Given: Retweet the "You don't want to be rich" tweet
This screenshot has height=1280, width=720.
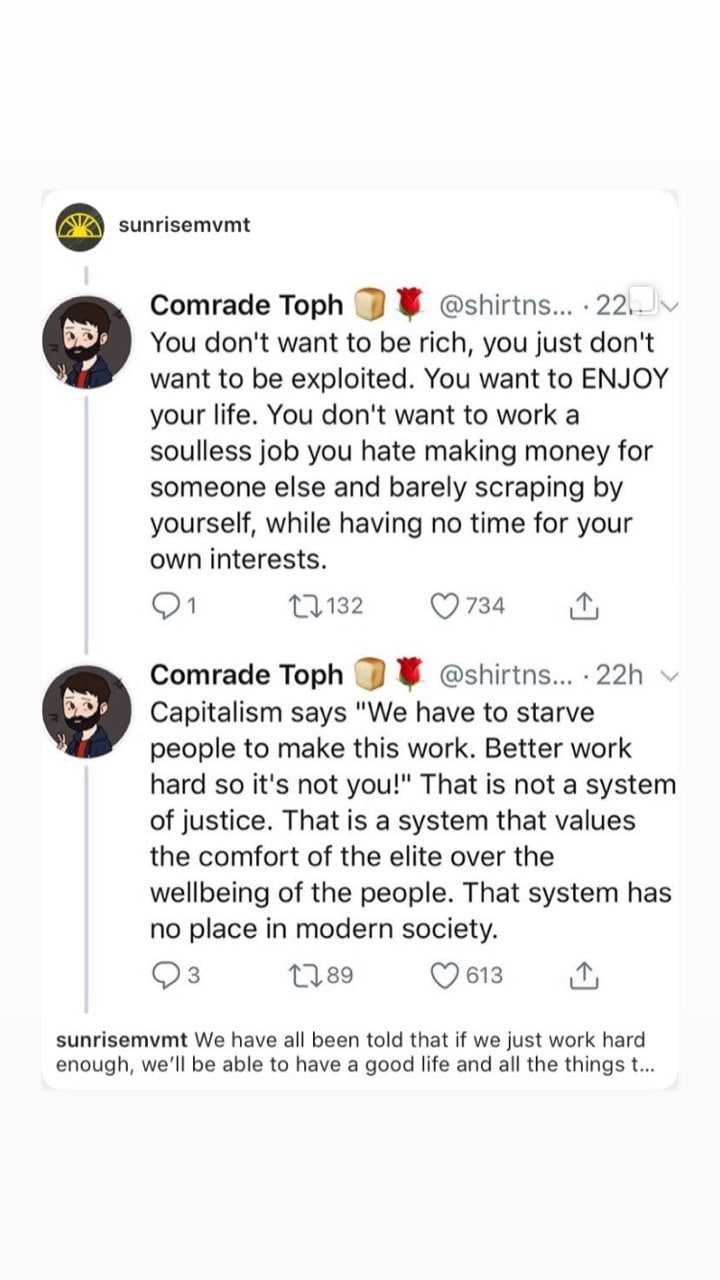Looking at the screenshot, I should coord(300,605).
